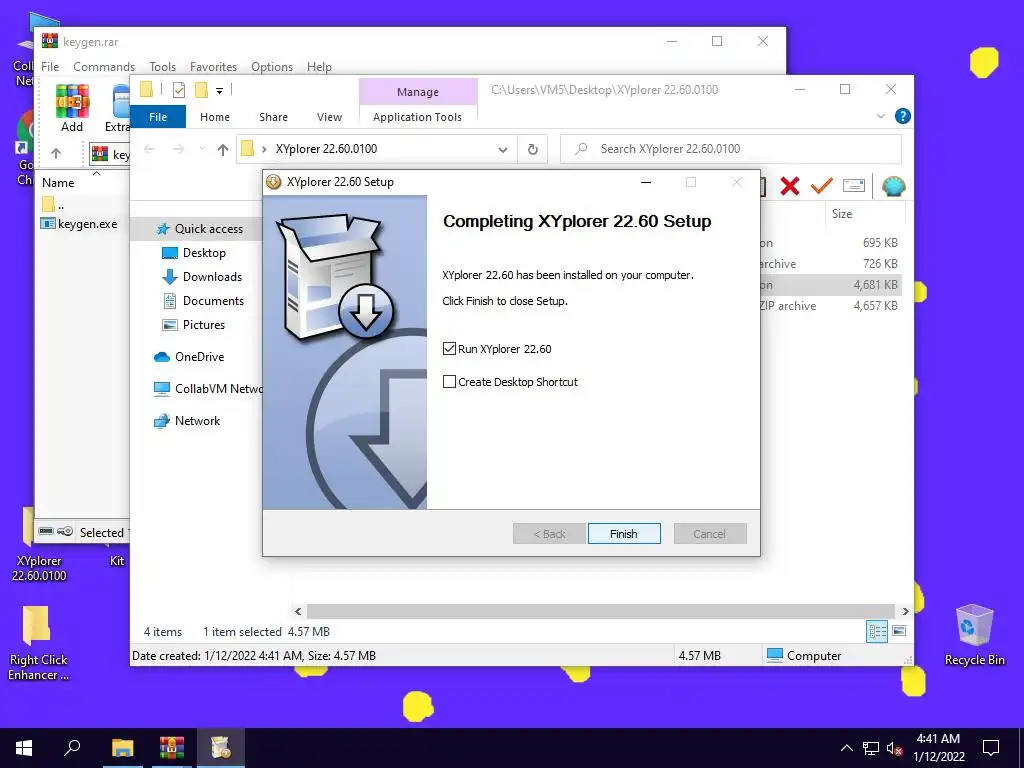Click Finish to close XYplorer Setup
This screenshot has width=1024, height=768.
pyautogui.click(x=624, y=534)
